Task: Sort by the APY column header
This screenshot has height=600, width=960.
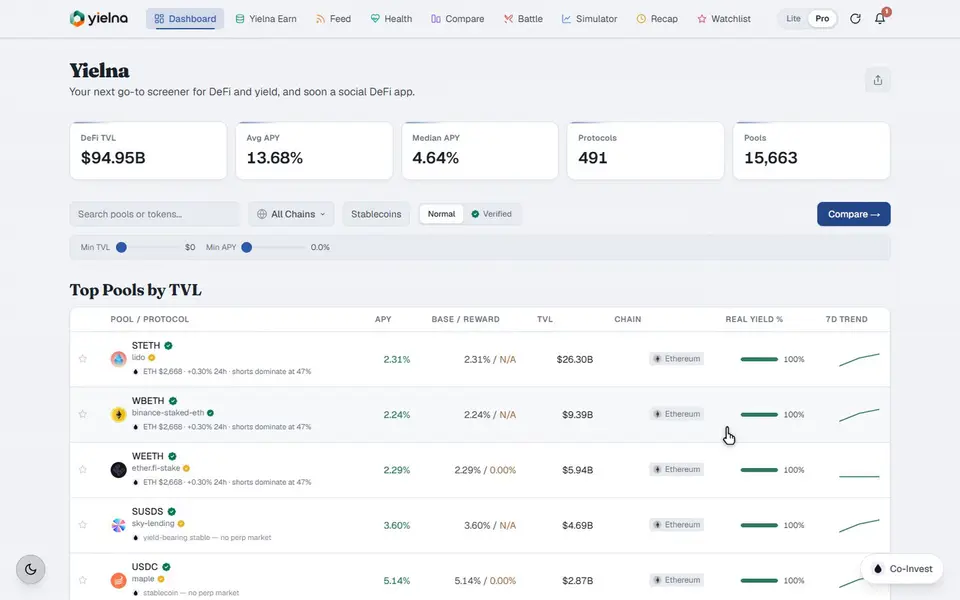Action: 383,319
